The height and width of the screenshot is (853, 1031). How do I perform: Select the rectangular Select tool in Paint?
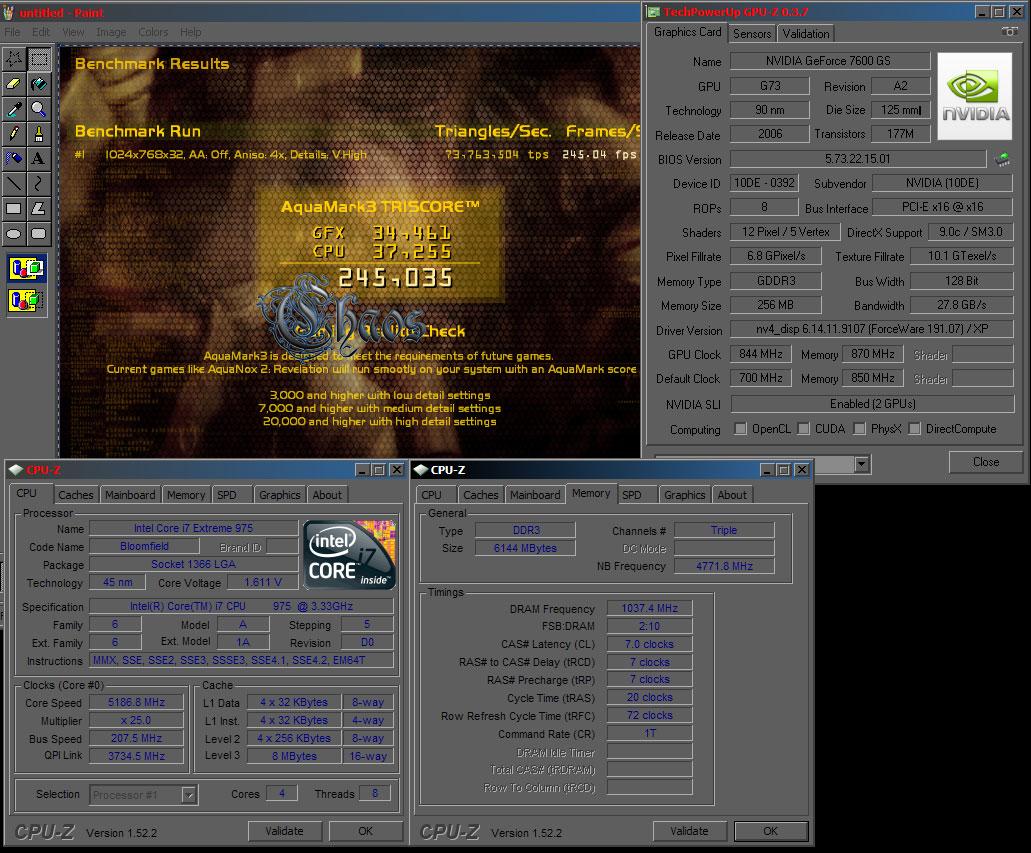click(x=39, y=59)
